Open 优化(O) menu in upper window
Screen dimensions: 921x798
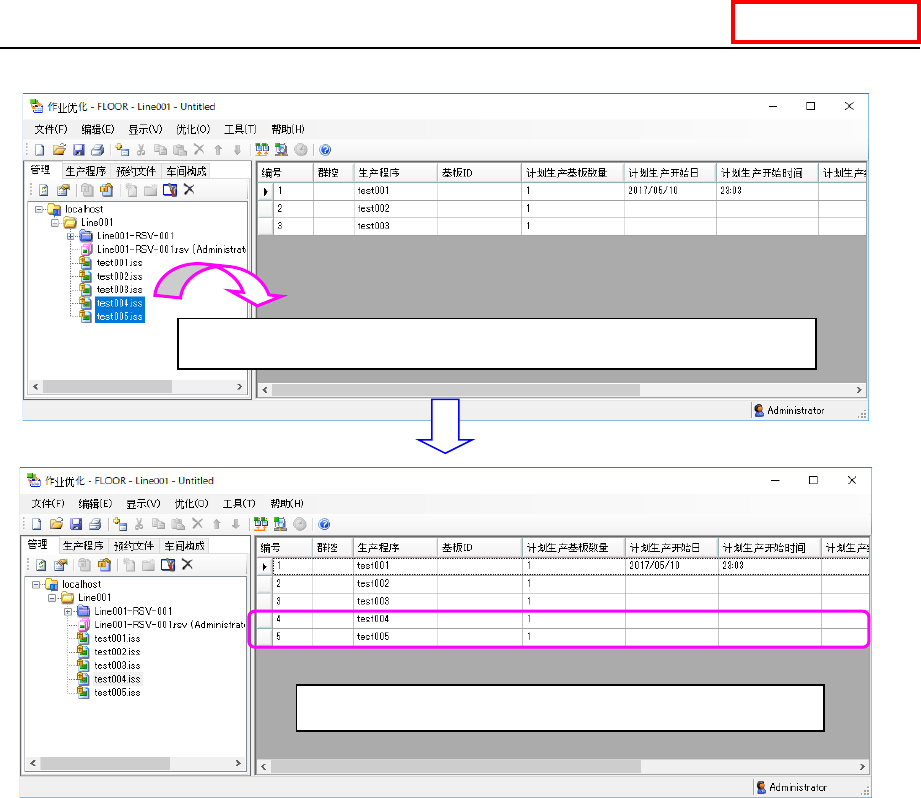[x=193, y=129]
